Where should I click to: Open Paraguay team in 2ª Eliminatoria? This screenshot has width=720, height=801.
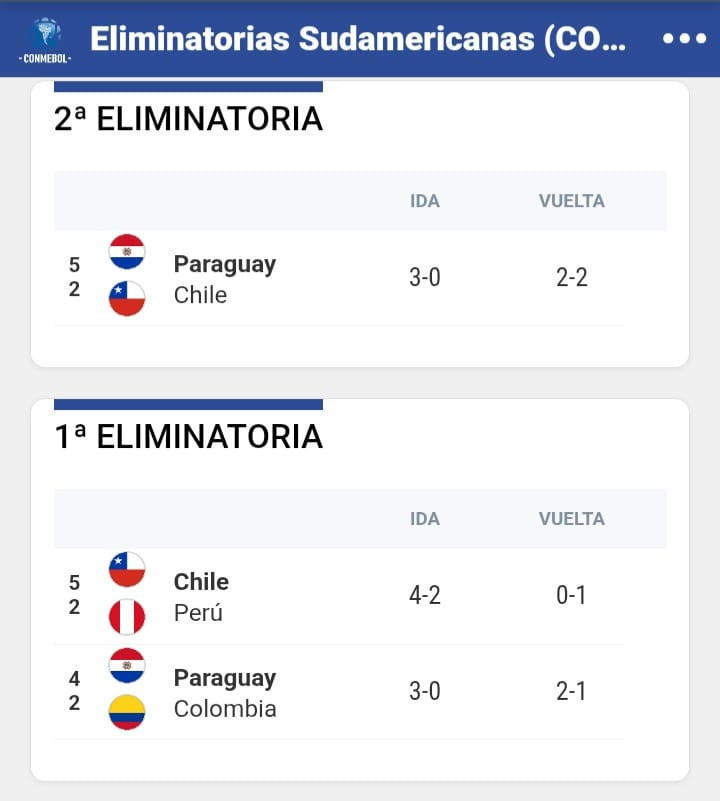(x=224, y=264)
